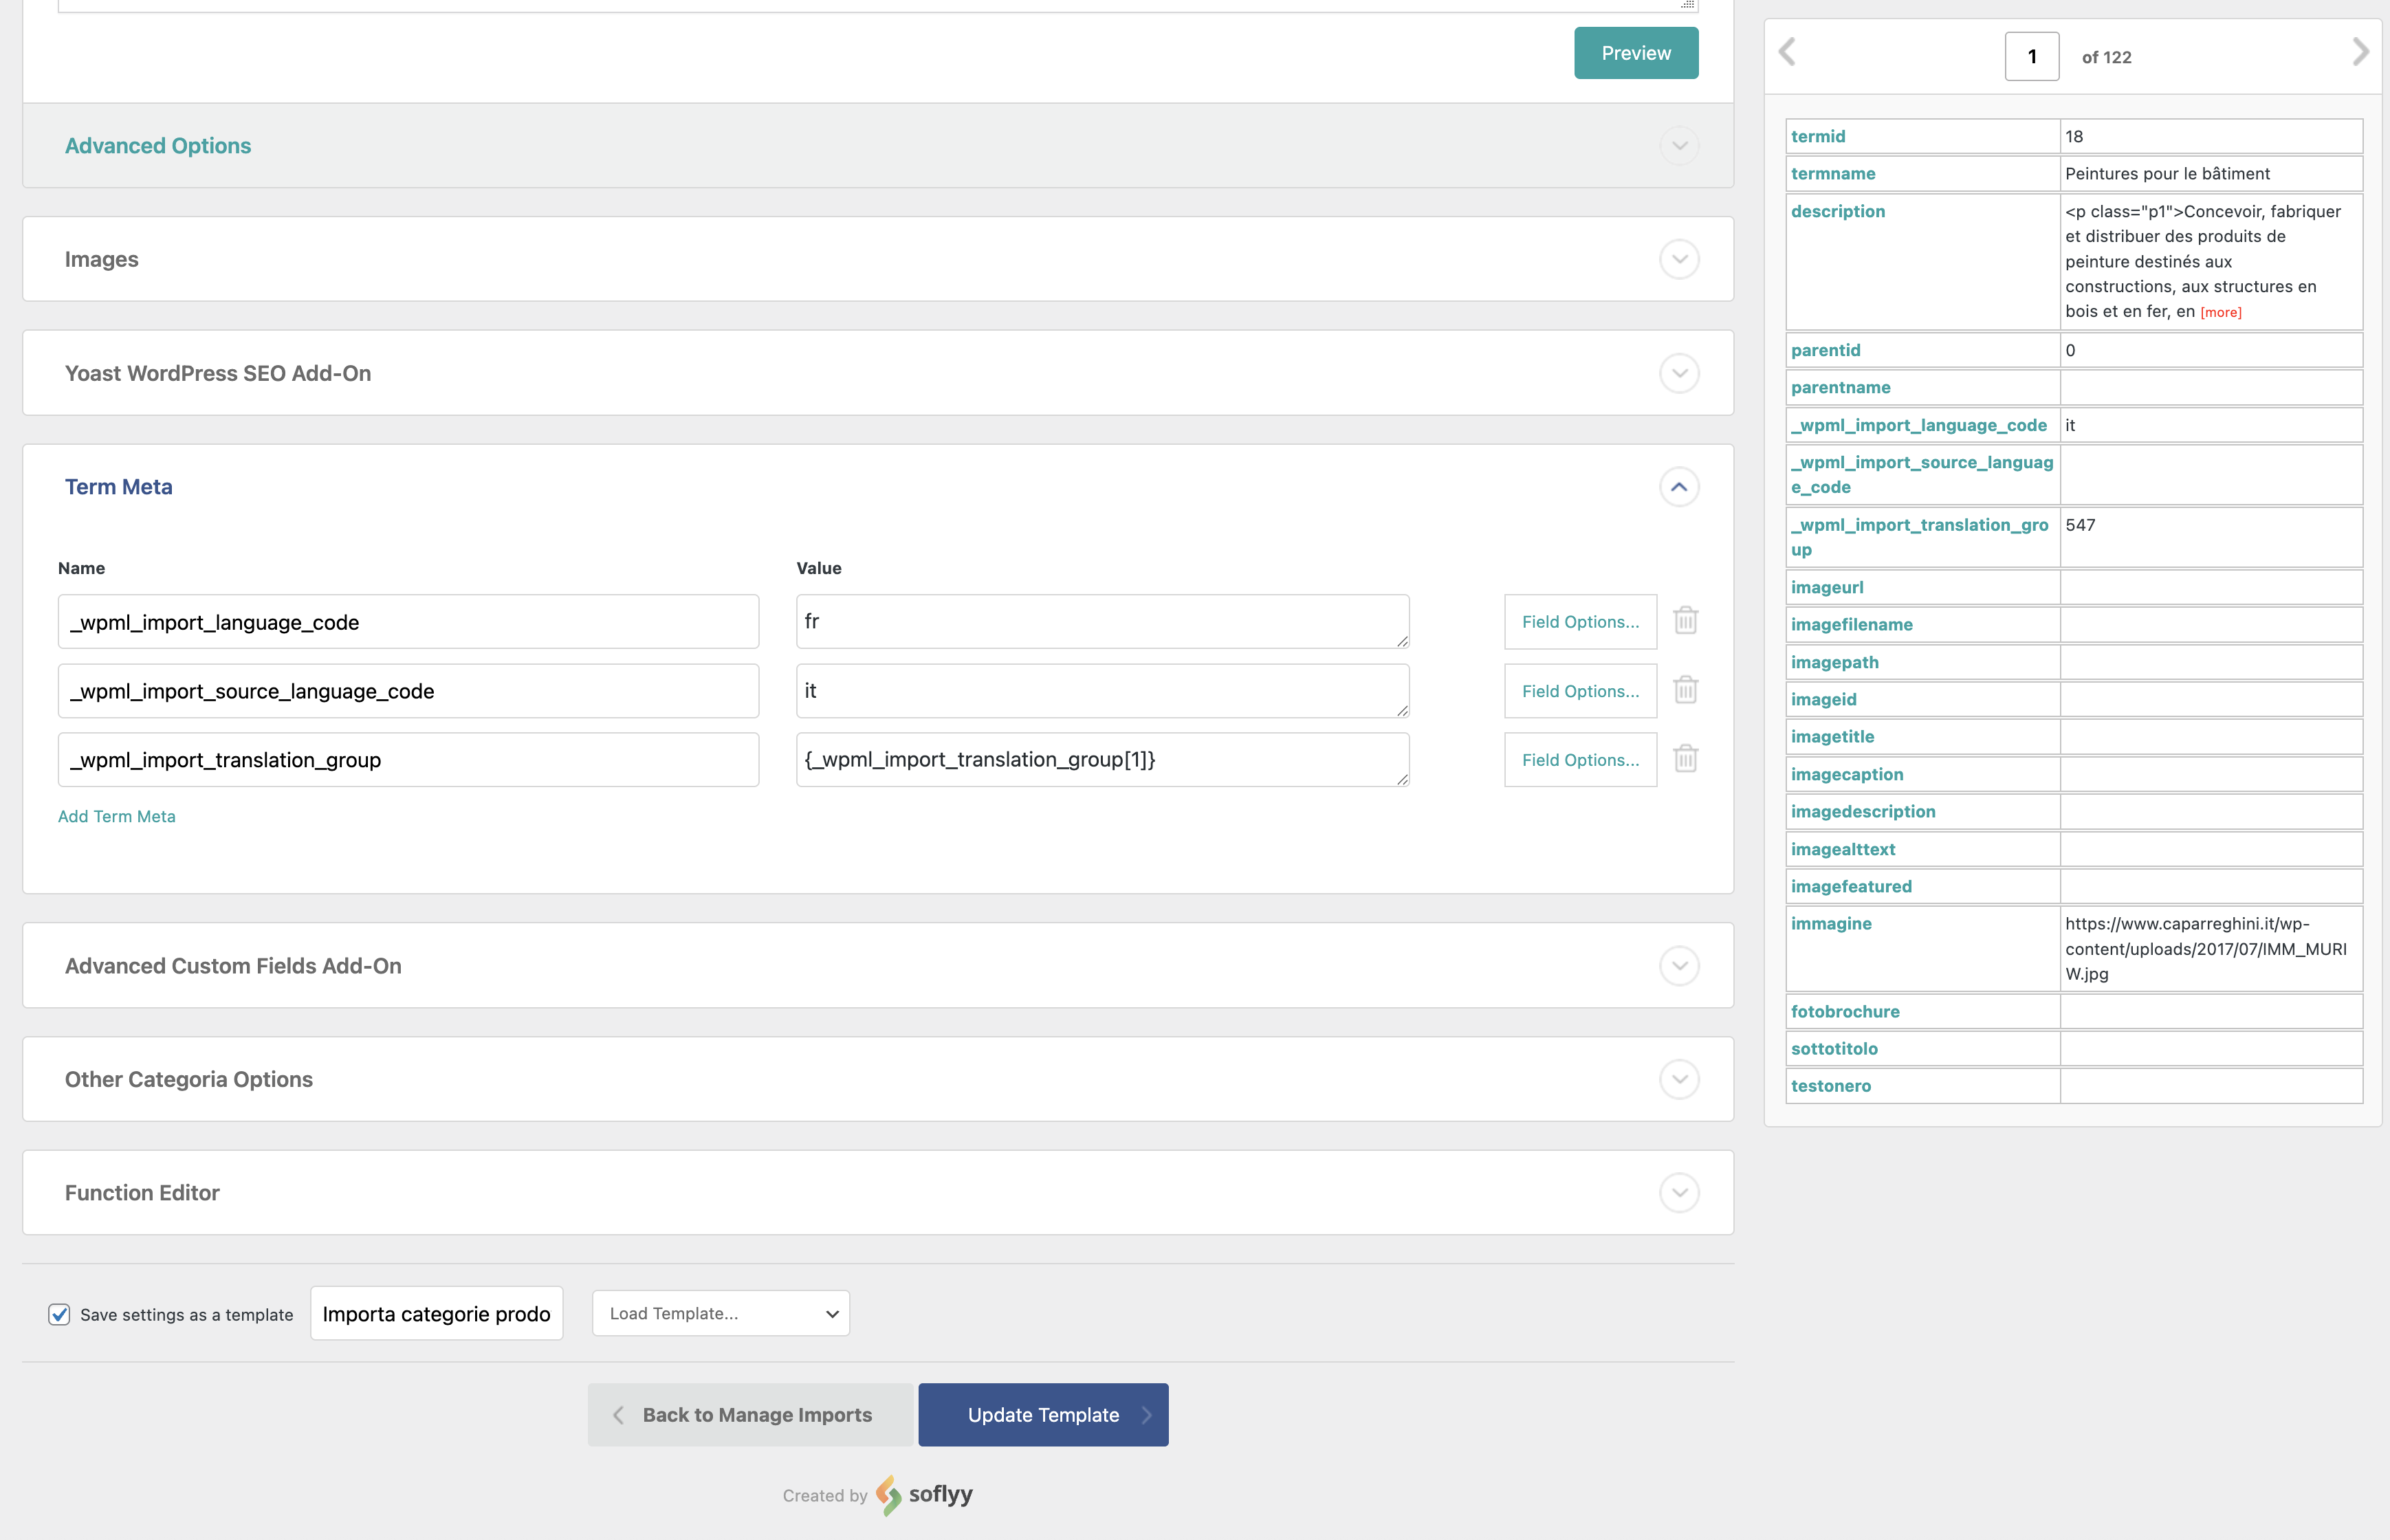Expand the Function Editor section
Viewport: 2390px width, 1540px height.
(x=1679, y=1193)
